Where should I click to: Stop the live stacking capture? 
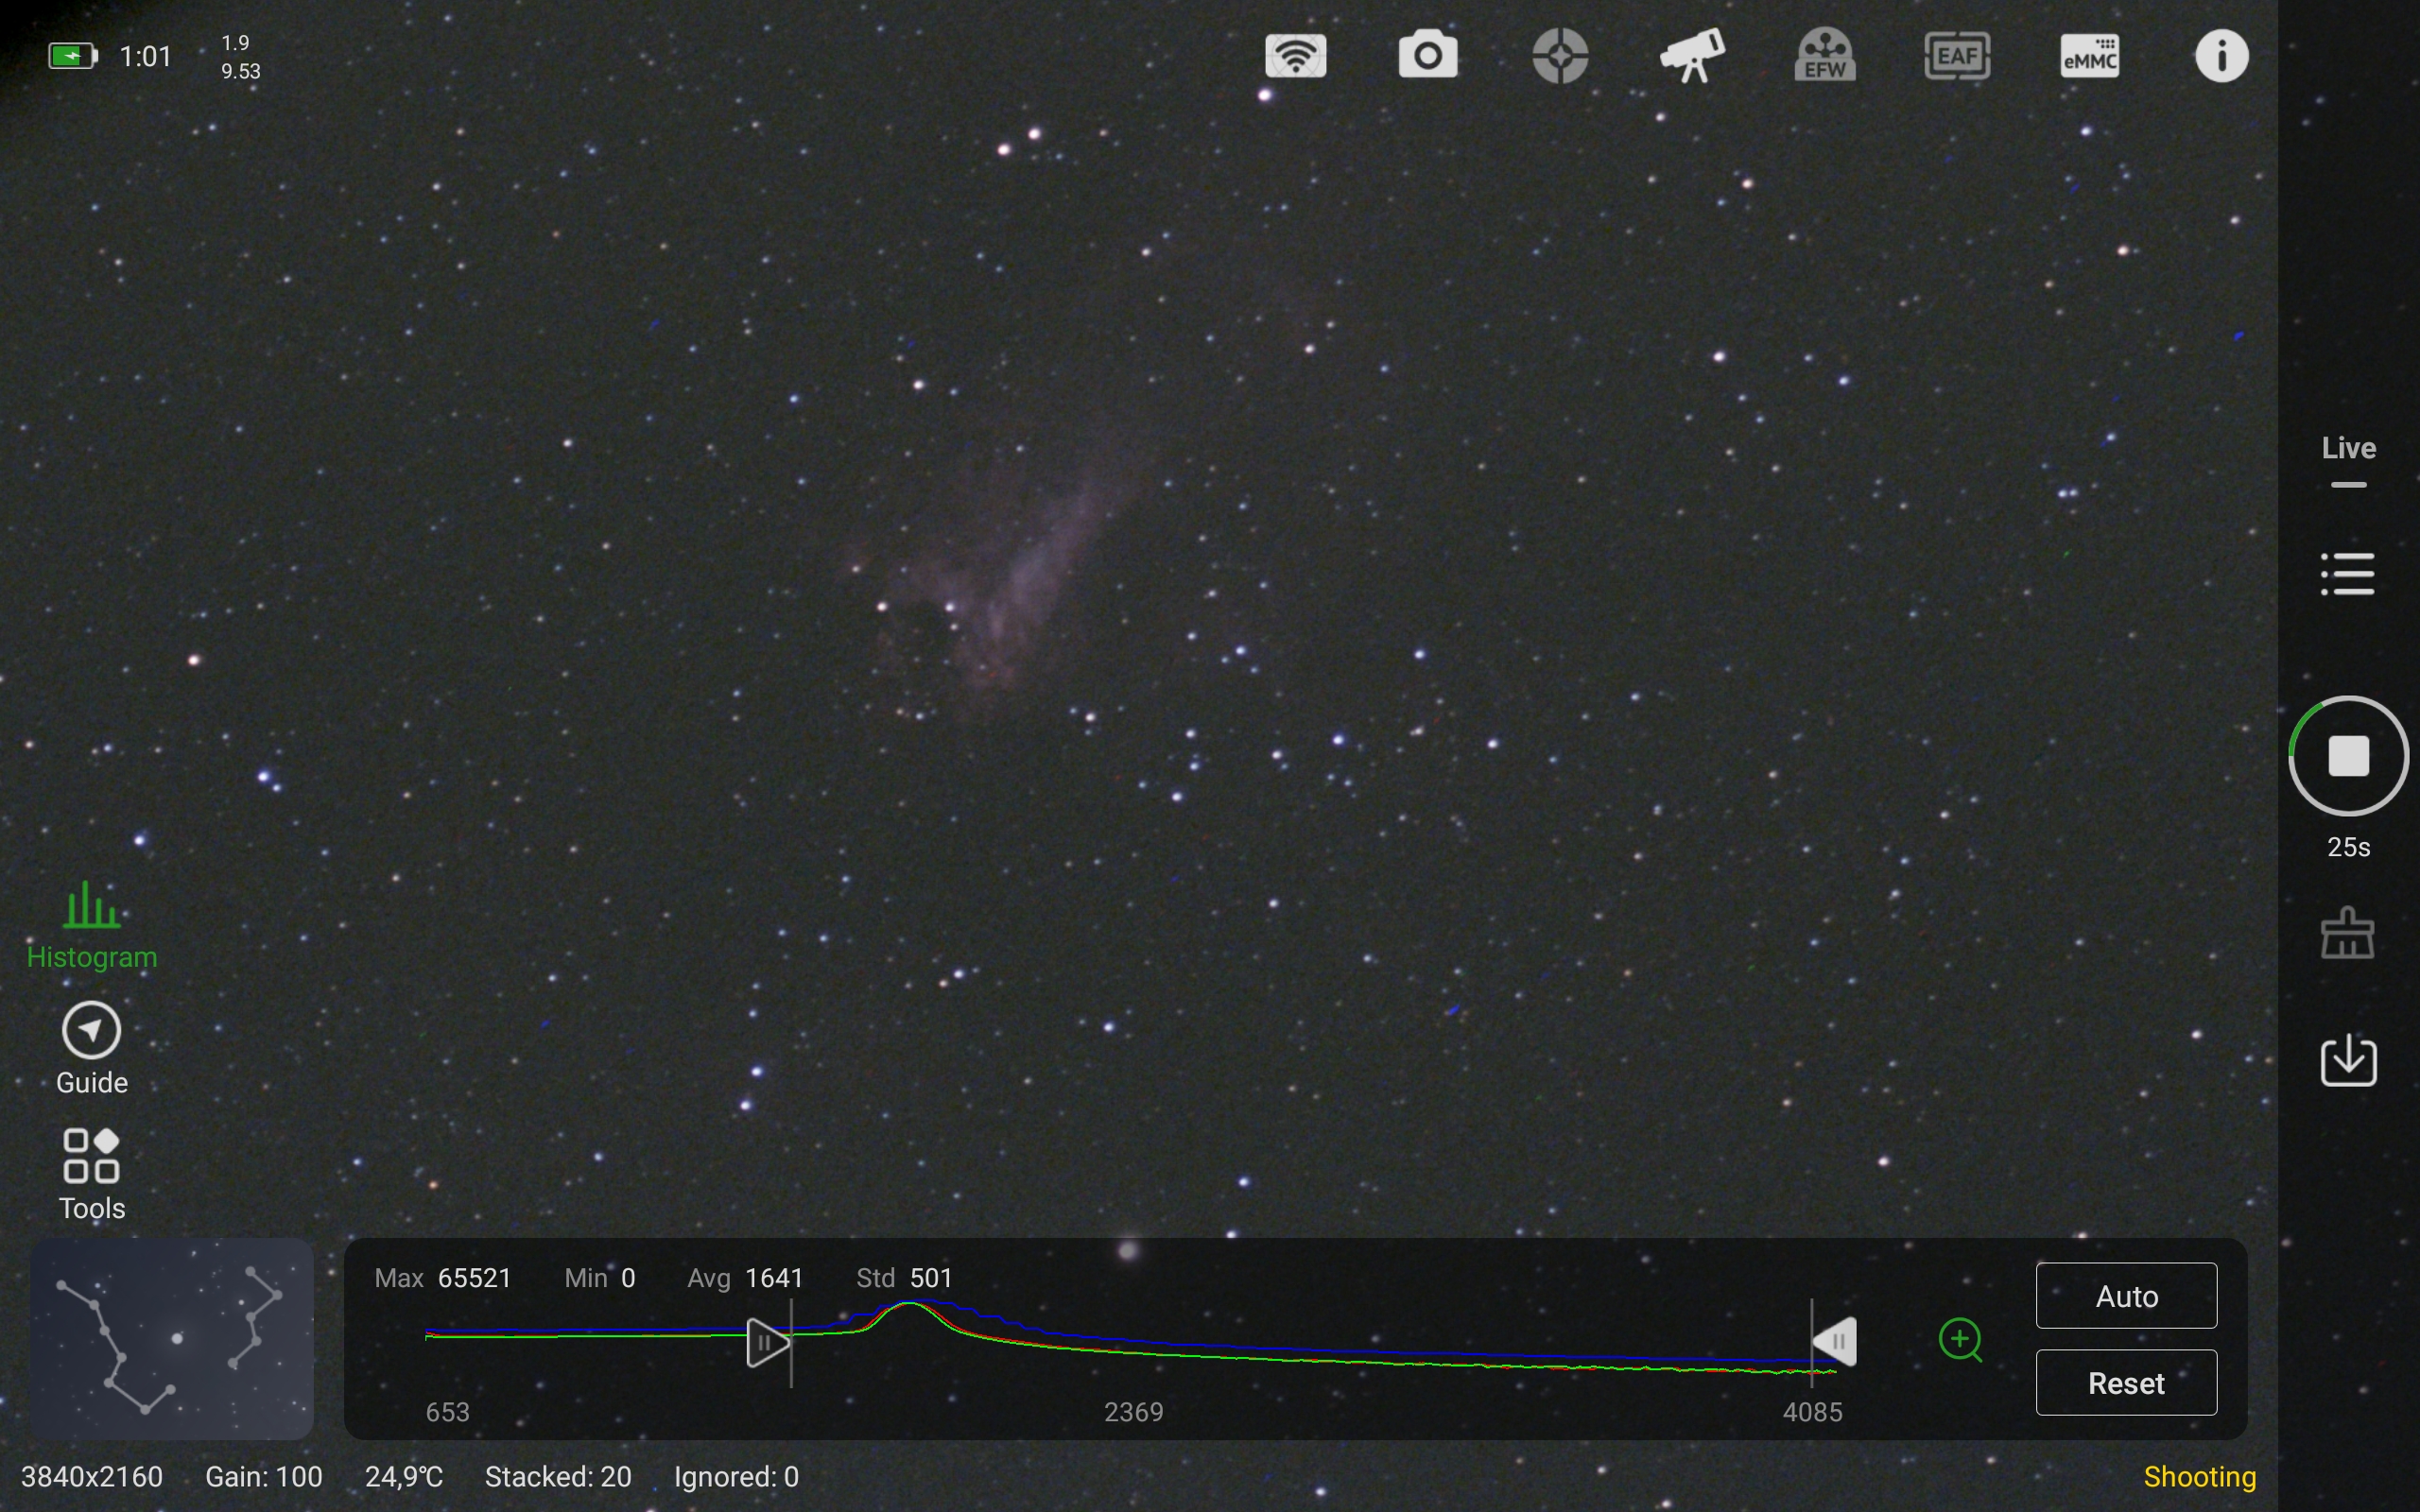click(x=2348, y=756)
